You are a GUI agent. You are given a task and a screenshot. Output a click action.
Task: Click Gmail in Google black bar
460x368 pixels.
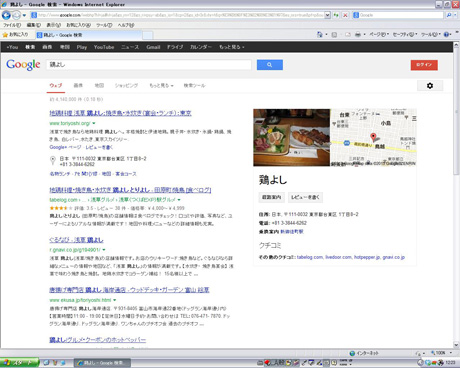click(153, 47)
